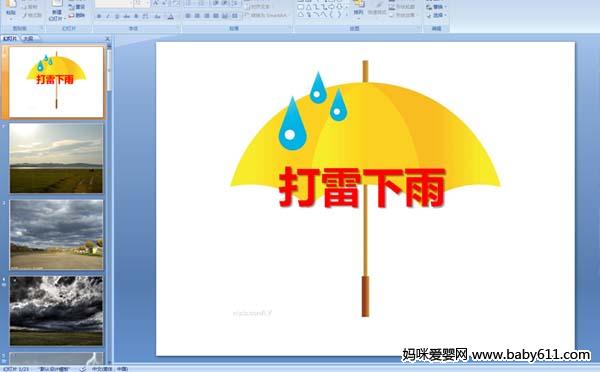This screenshot has height=372, width=600.
Task: Open the font color swatch button
Action: pos(171,16)
